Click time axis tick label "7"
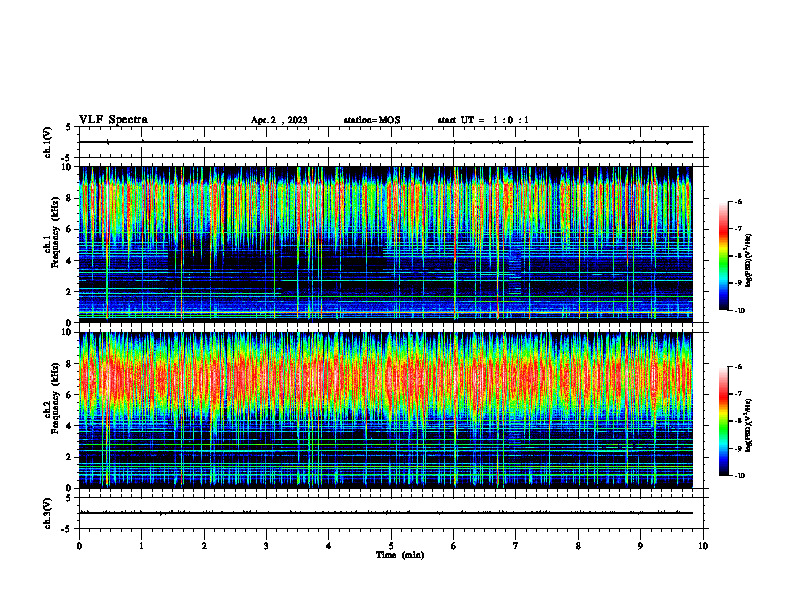 516,546
